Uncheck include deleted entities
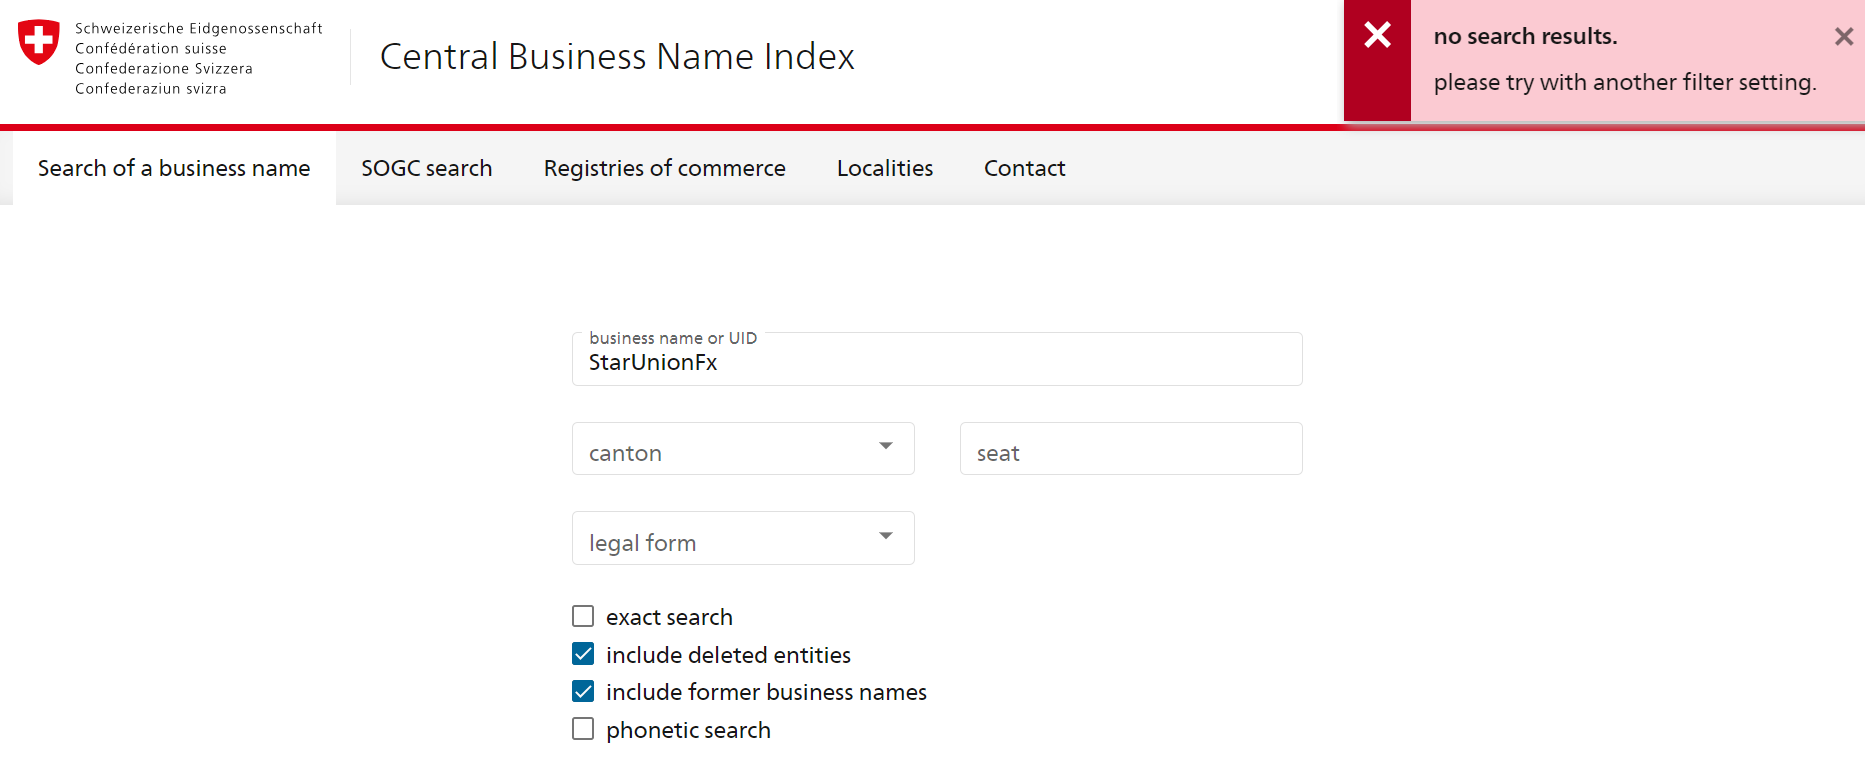Screen dimensions: 1865x758 click(583, 654)
